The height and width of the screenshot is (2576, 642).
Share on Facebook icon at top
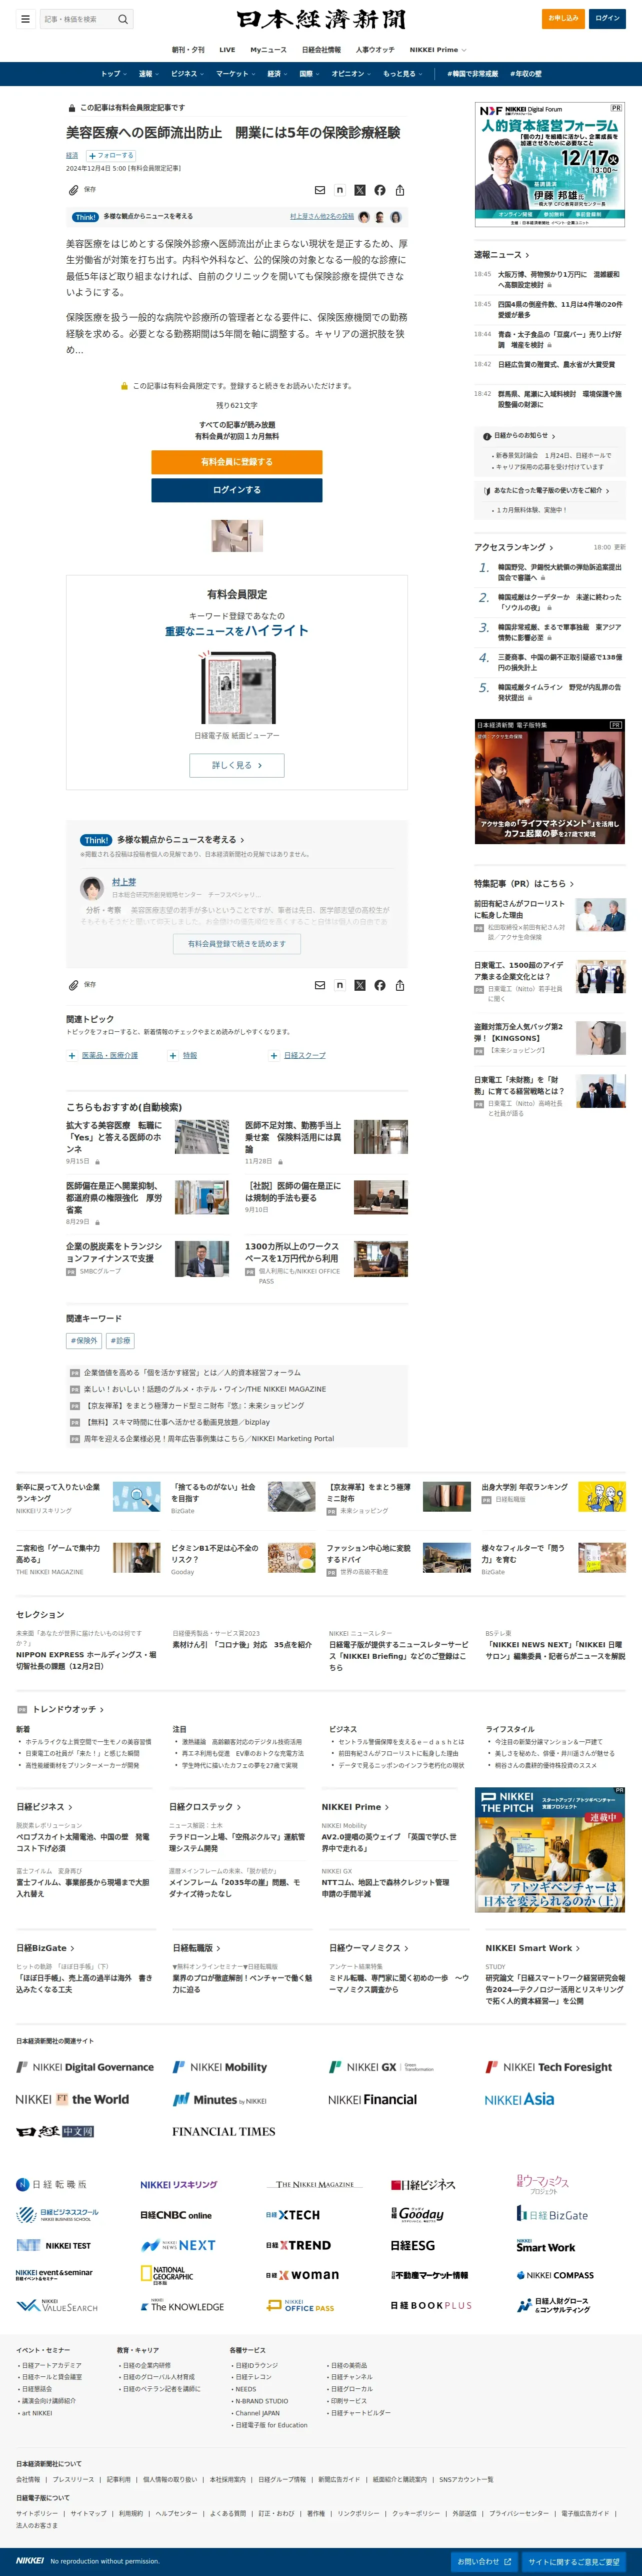point(380,190)
